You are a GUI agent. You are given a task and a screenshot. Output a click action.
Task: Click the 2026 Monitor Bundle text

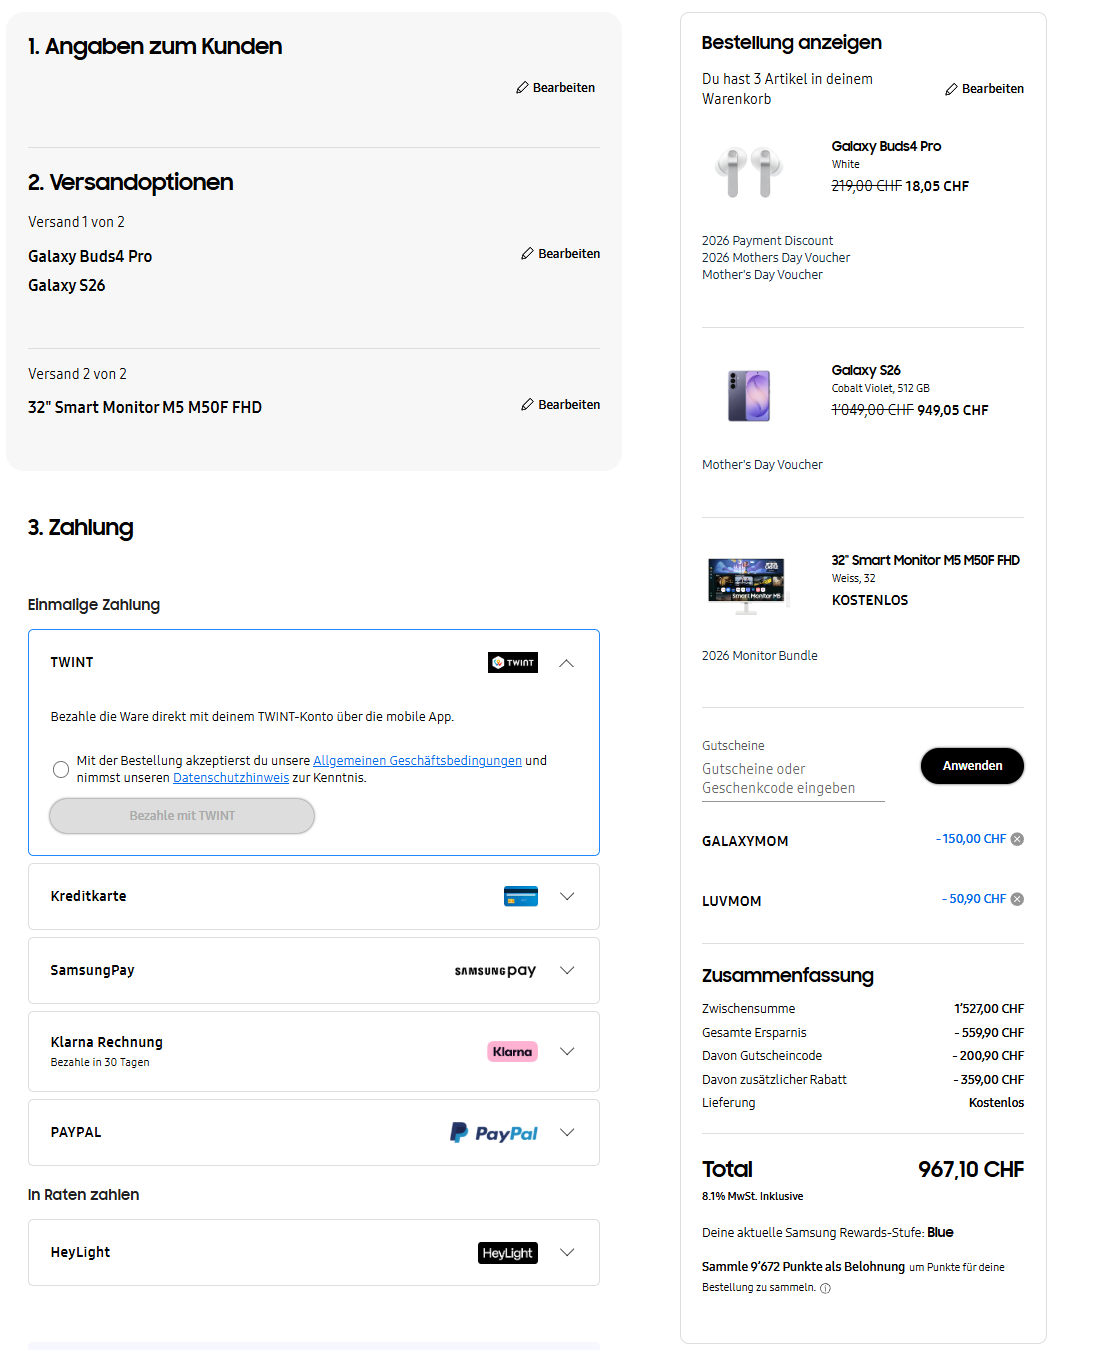[x=760, y=656]
